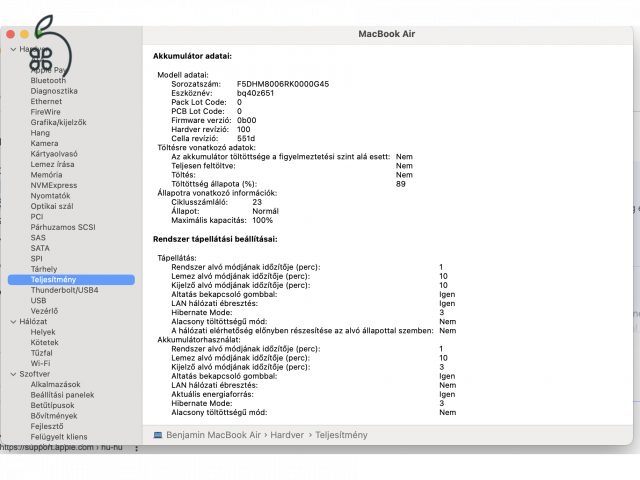Select FireWire in the sidebar
Screen dimensions: 640x480
point(45,112)
